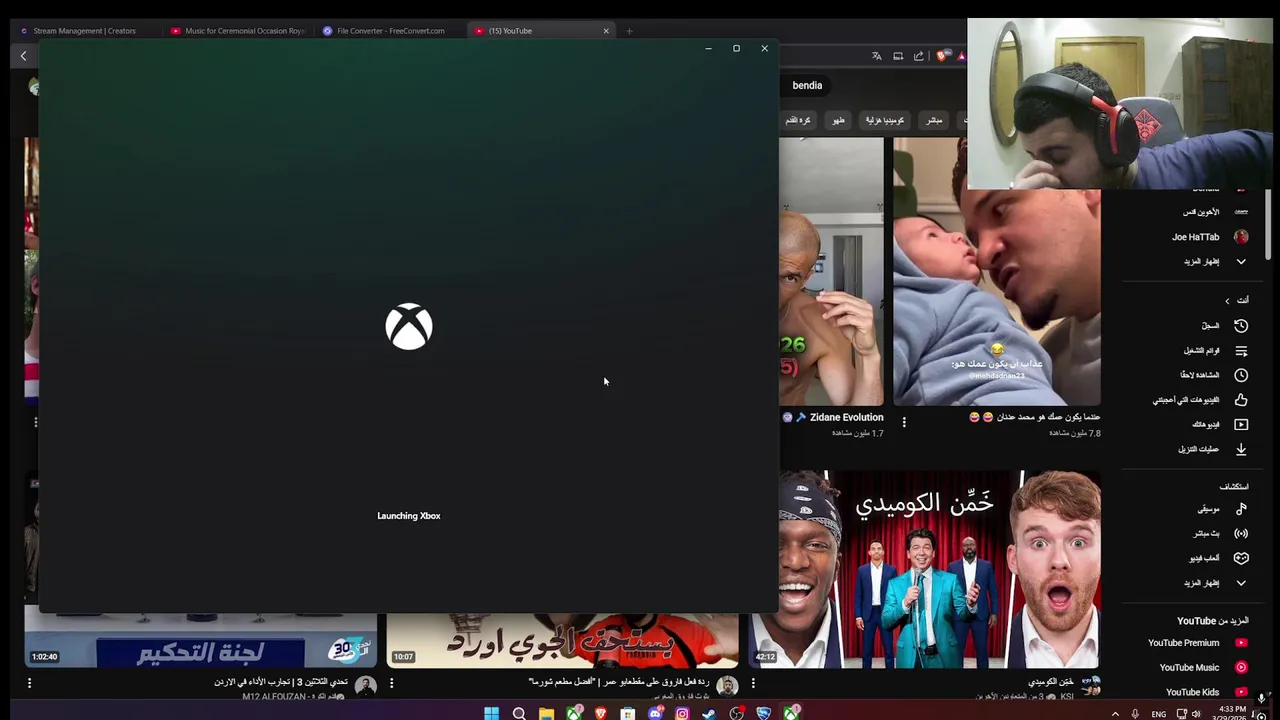Open Your Videos play icon in sidebar
This screenshot has height=720, width=1280.
point(1241,424)
